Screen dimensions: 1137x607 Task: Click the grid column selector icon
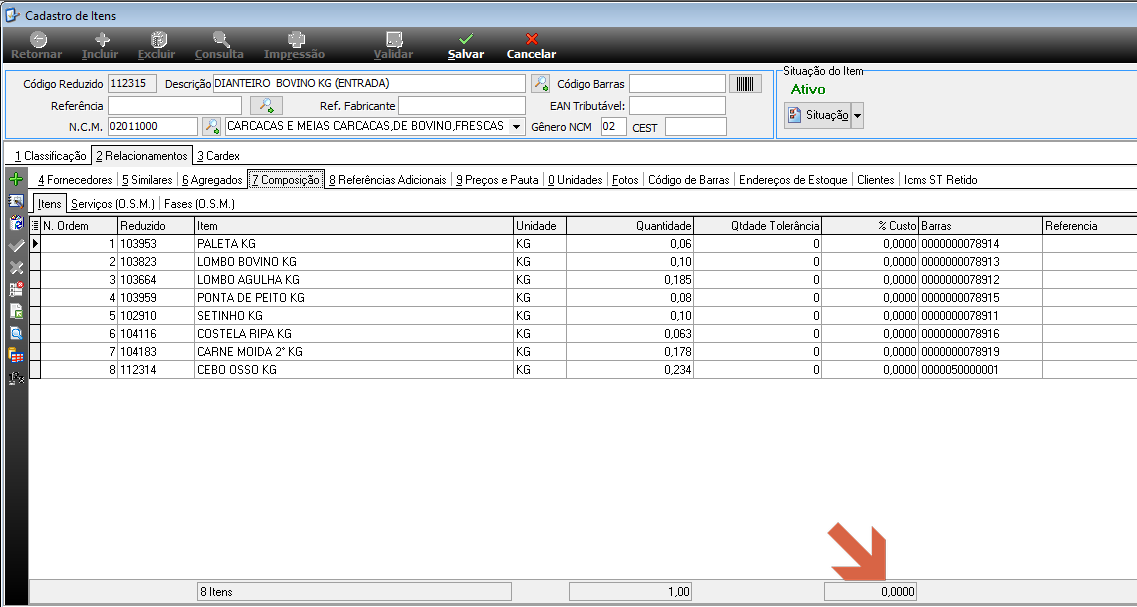tap(35, 226)
